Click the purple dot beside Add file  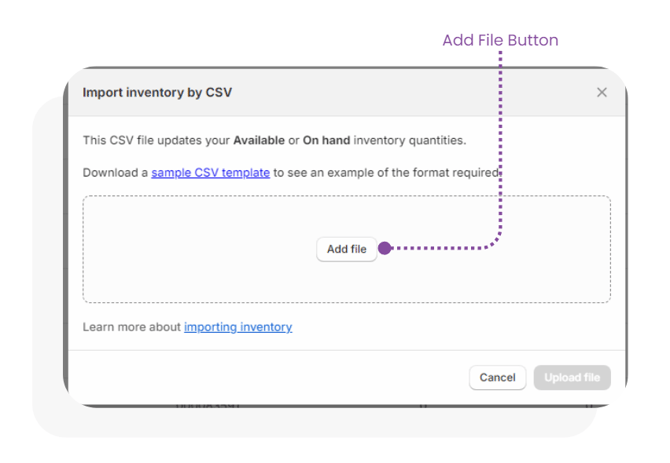[x=385, y=248]
